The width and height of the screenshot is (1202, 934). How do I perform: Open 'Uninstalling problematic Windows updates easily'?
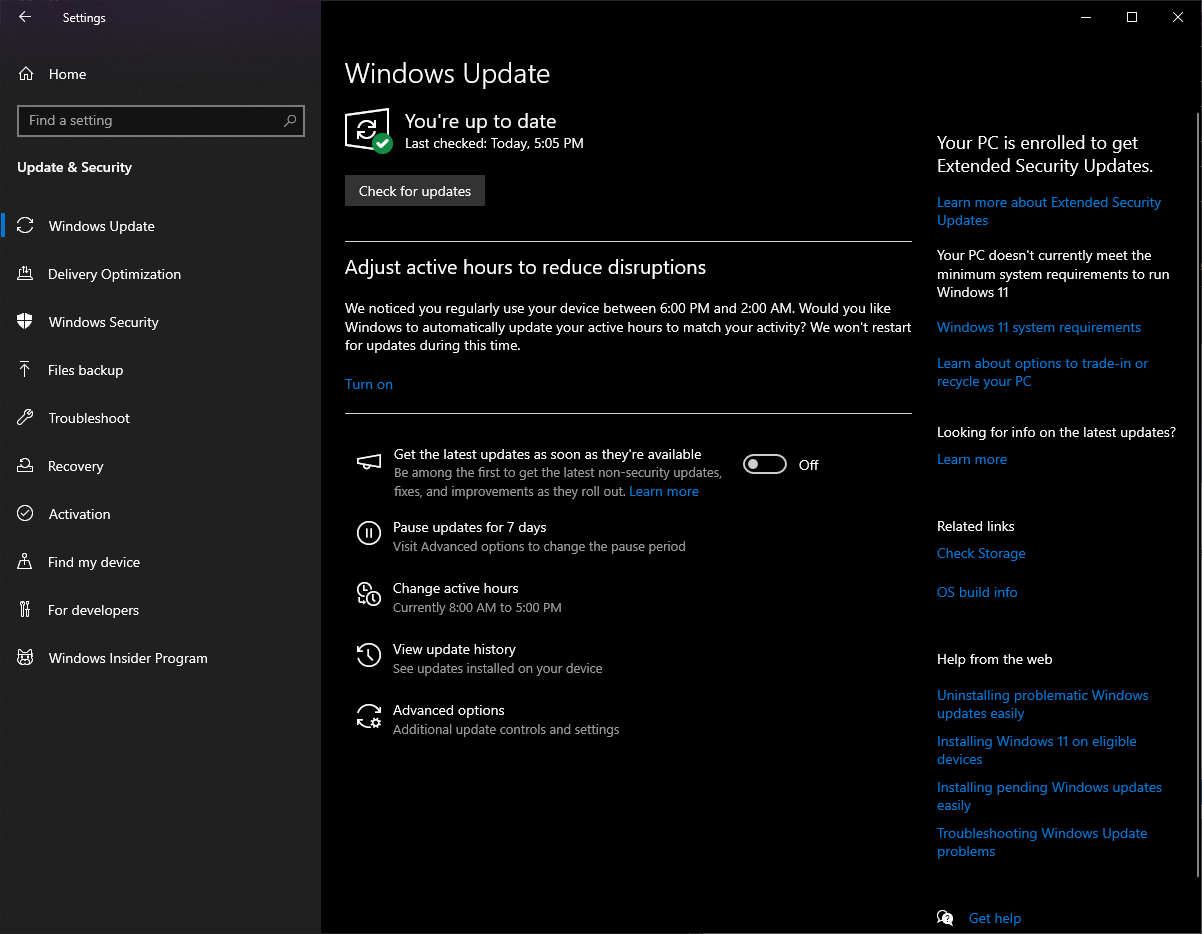tap(1043, 704)
